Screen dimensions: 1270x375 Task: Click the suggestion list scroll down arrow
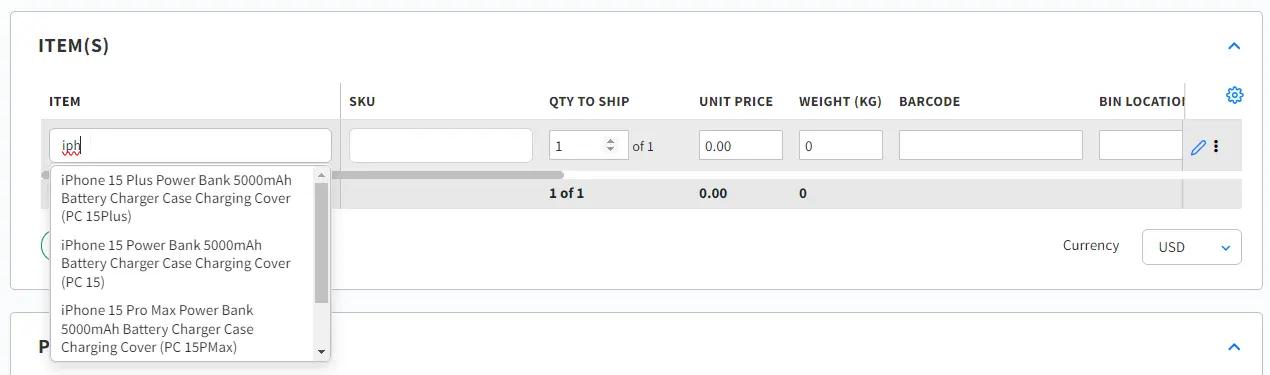tap(321, 351)
